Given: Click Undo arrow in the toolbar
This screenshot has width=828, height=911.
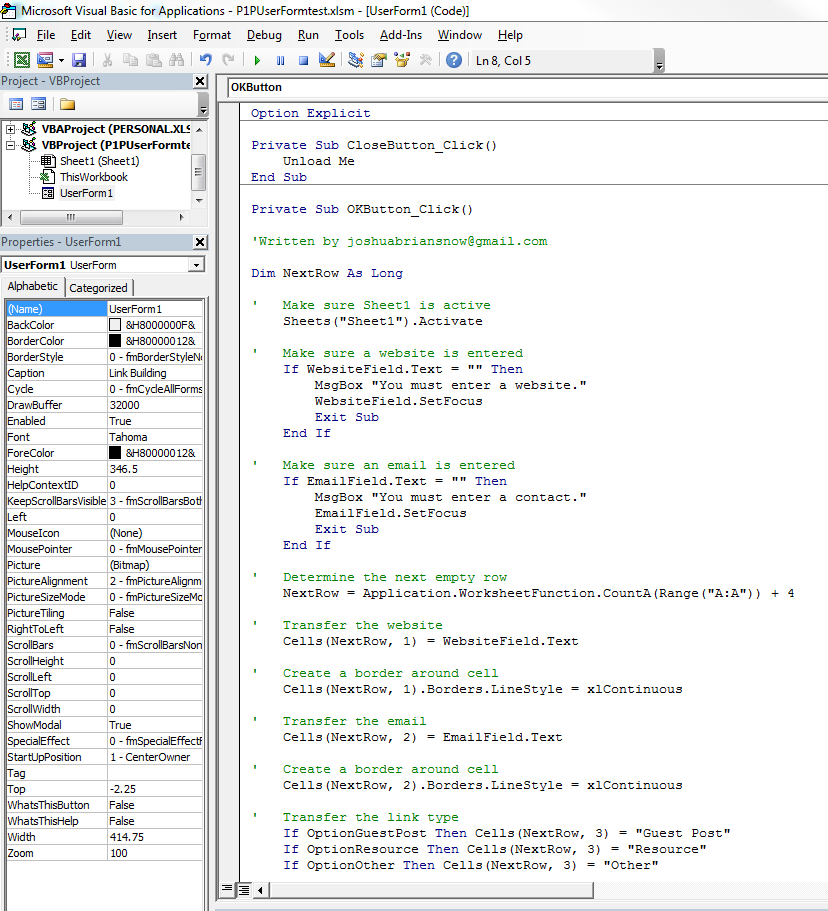Looking at the screenshot, I should (206, 60).
